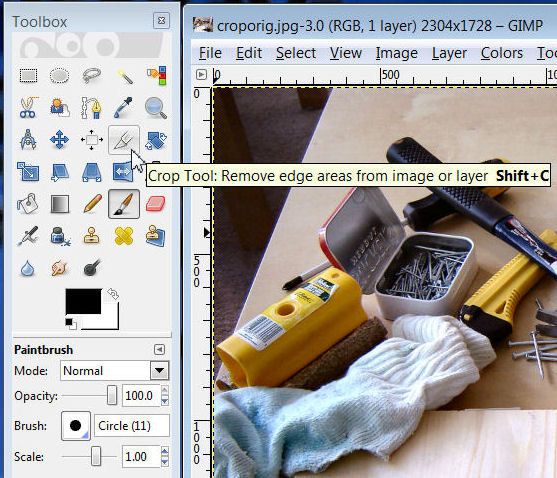Open the Colors menu

502,53
